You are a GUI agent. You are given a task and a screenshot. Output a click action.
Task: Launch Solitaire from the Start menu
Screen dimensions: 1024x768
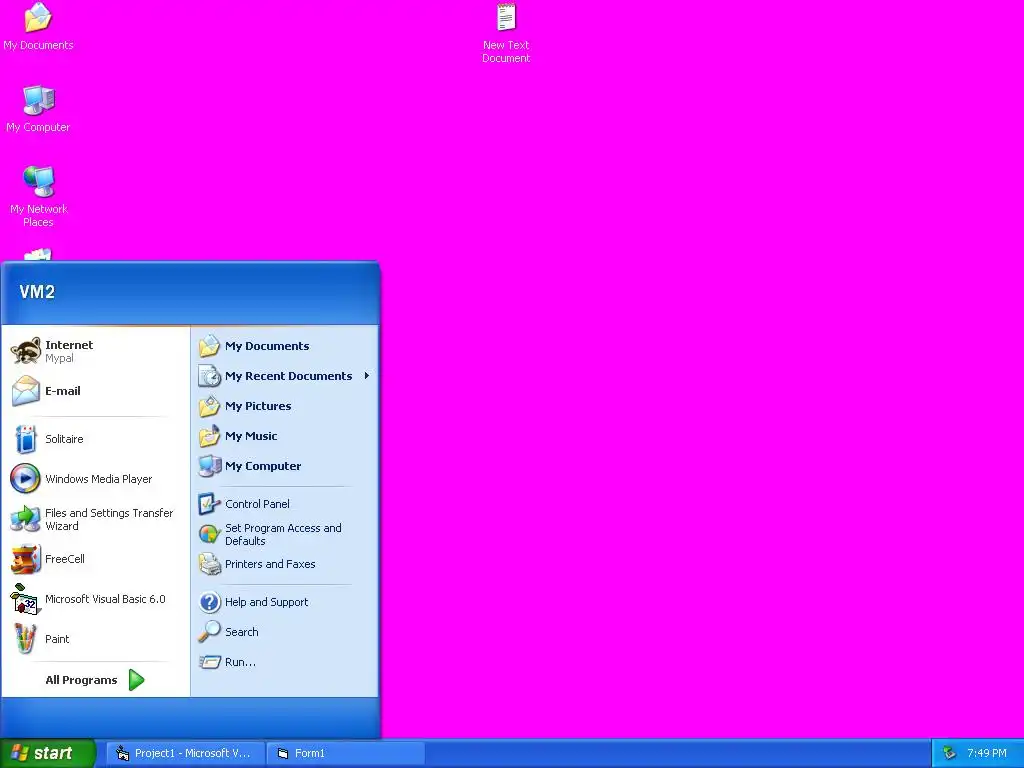pyautogui.click(x=64, y=439)
